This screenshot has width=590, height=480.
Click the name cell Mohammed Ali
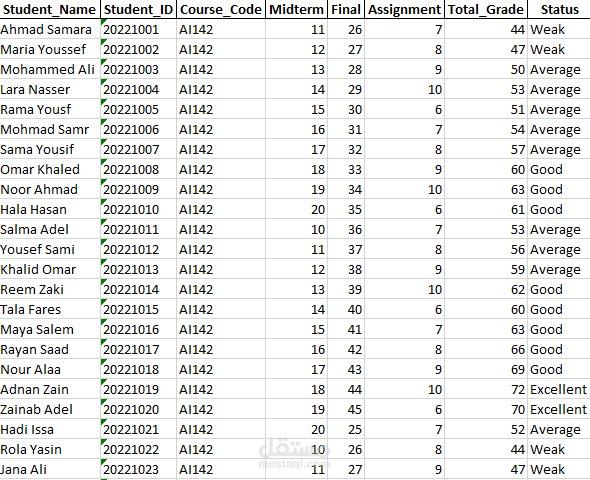click(x=50, y=69)
